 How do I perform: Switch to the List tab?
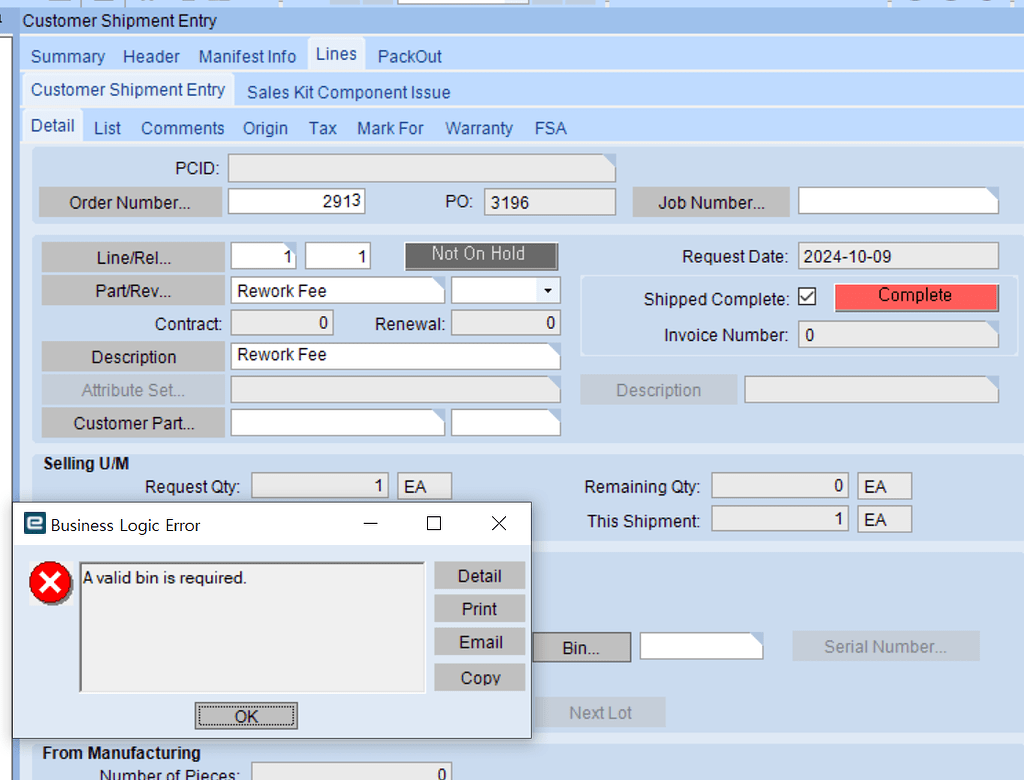click(x=107, y=127)
